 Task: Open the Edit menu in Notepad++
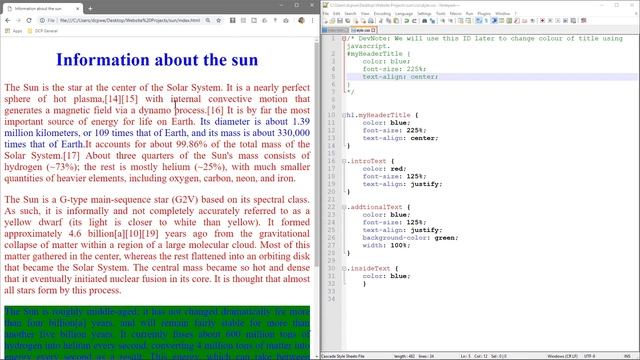(336, 13)
